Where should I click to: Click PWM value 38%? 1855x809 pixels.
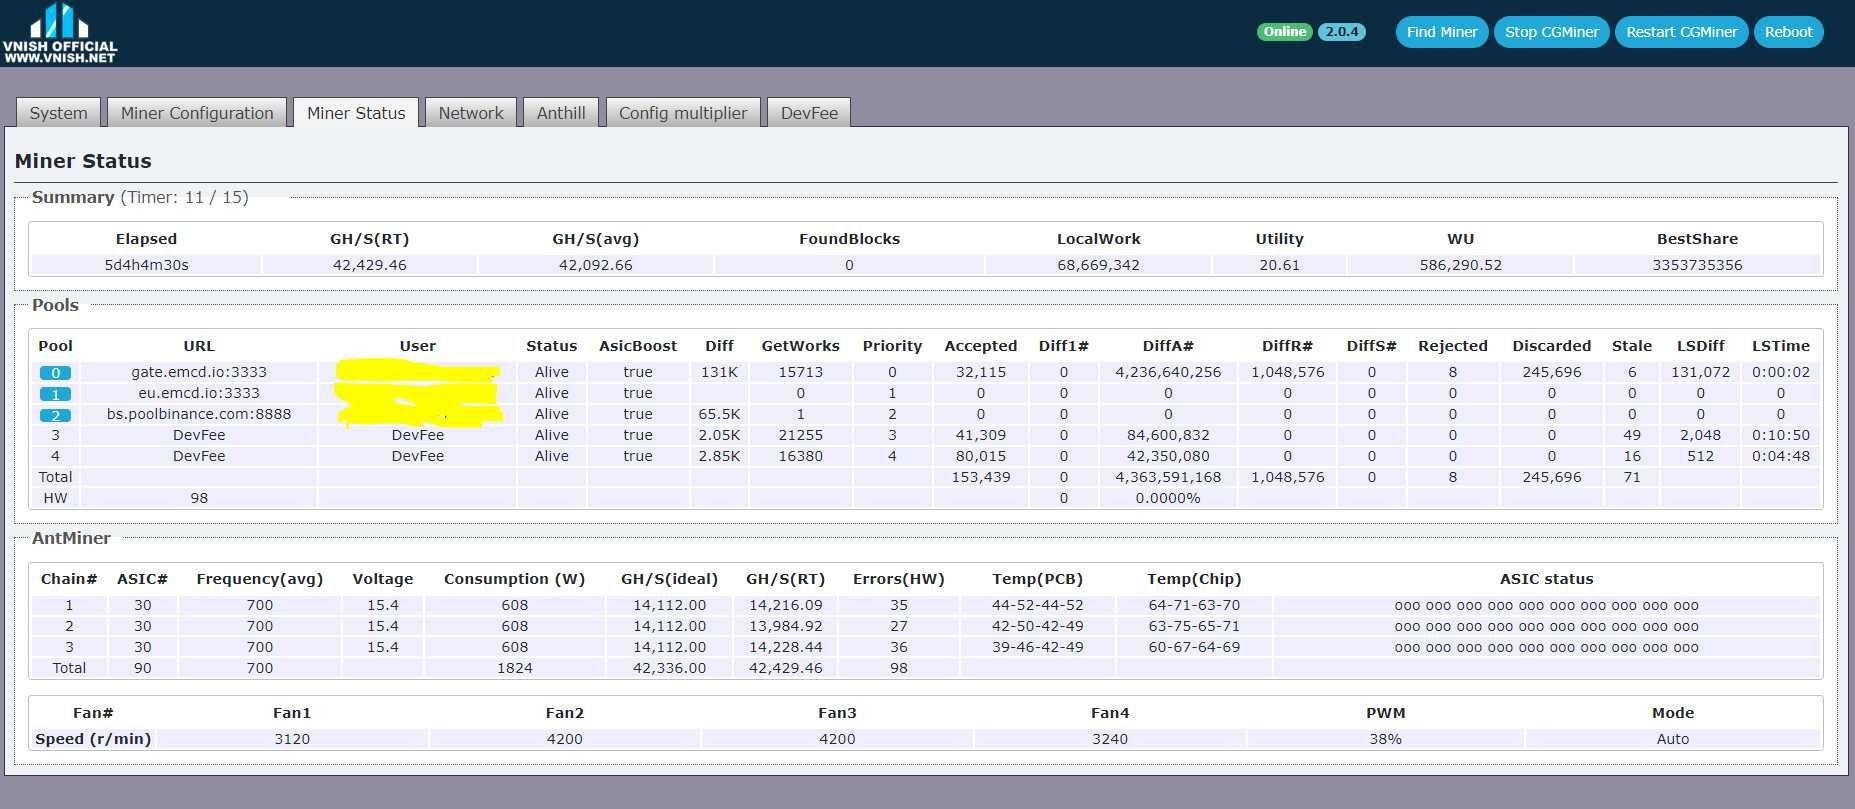click(1385, 739)
